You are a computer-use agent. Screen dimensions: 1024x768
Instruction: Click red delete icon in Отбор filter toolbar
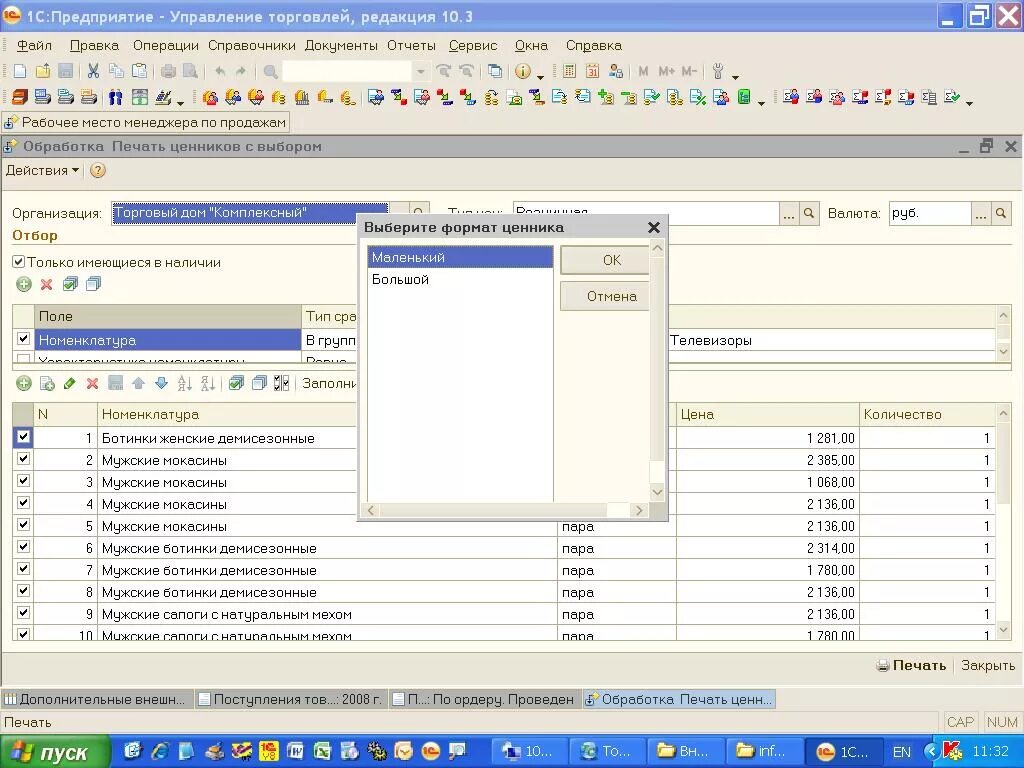[x=46, y=284]
